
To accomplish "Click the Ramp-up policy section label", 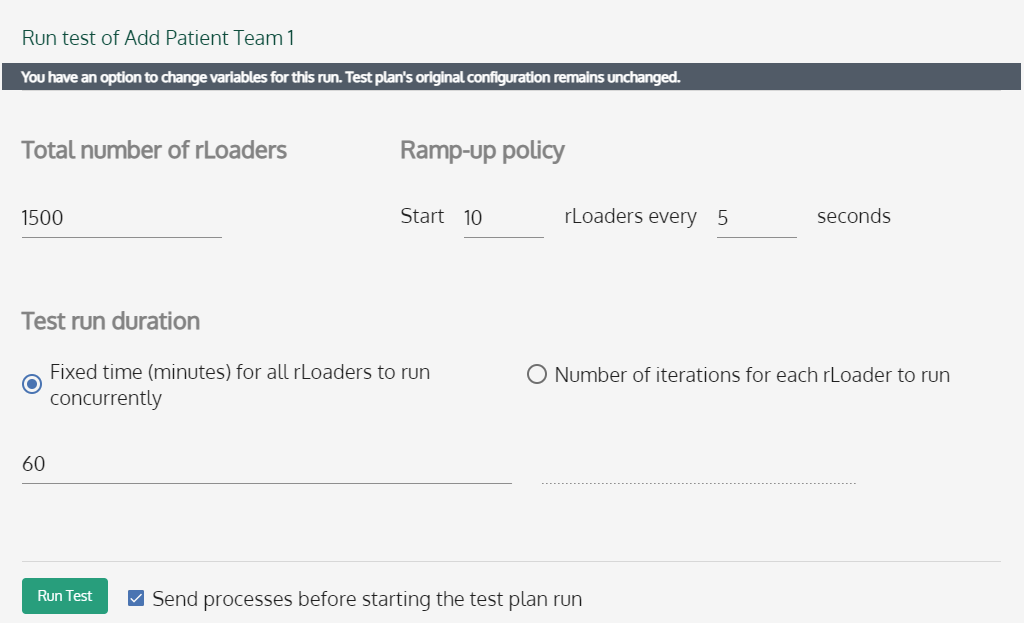I will pos(482,150).
